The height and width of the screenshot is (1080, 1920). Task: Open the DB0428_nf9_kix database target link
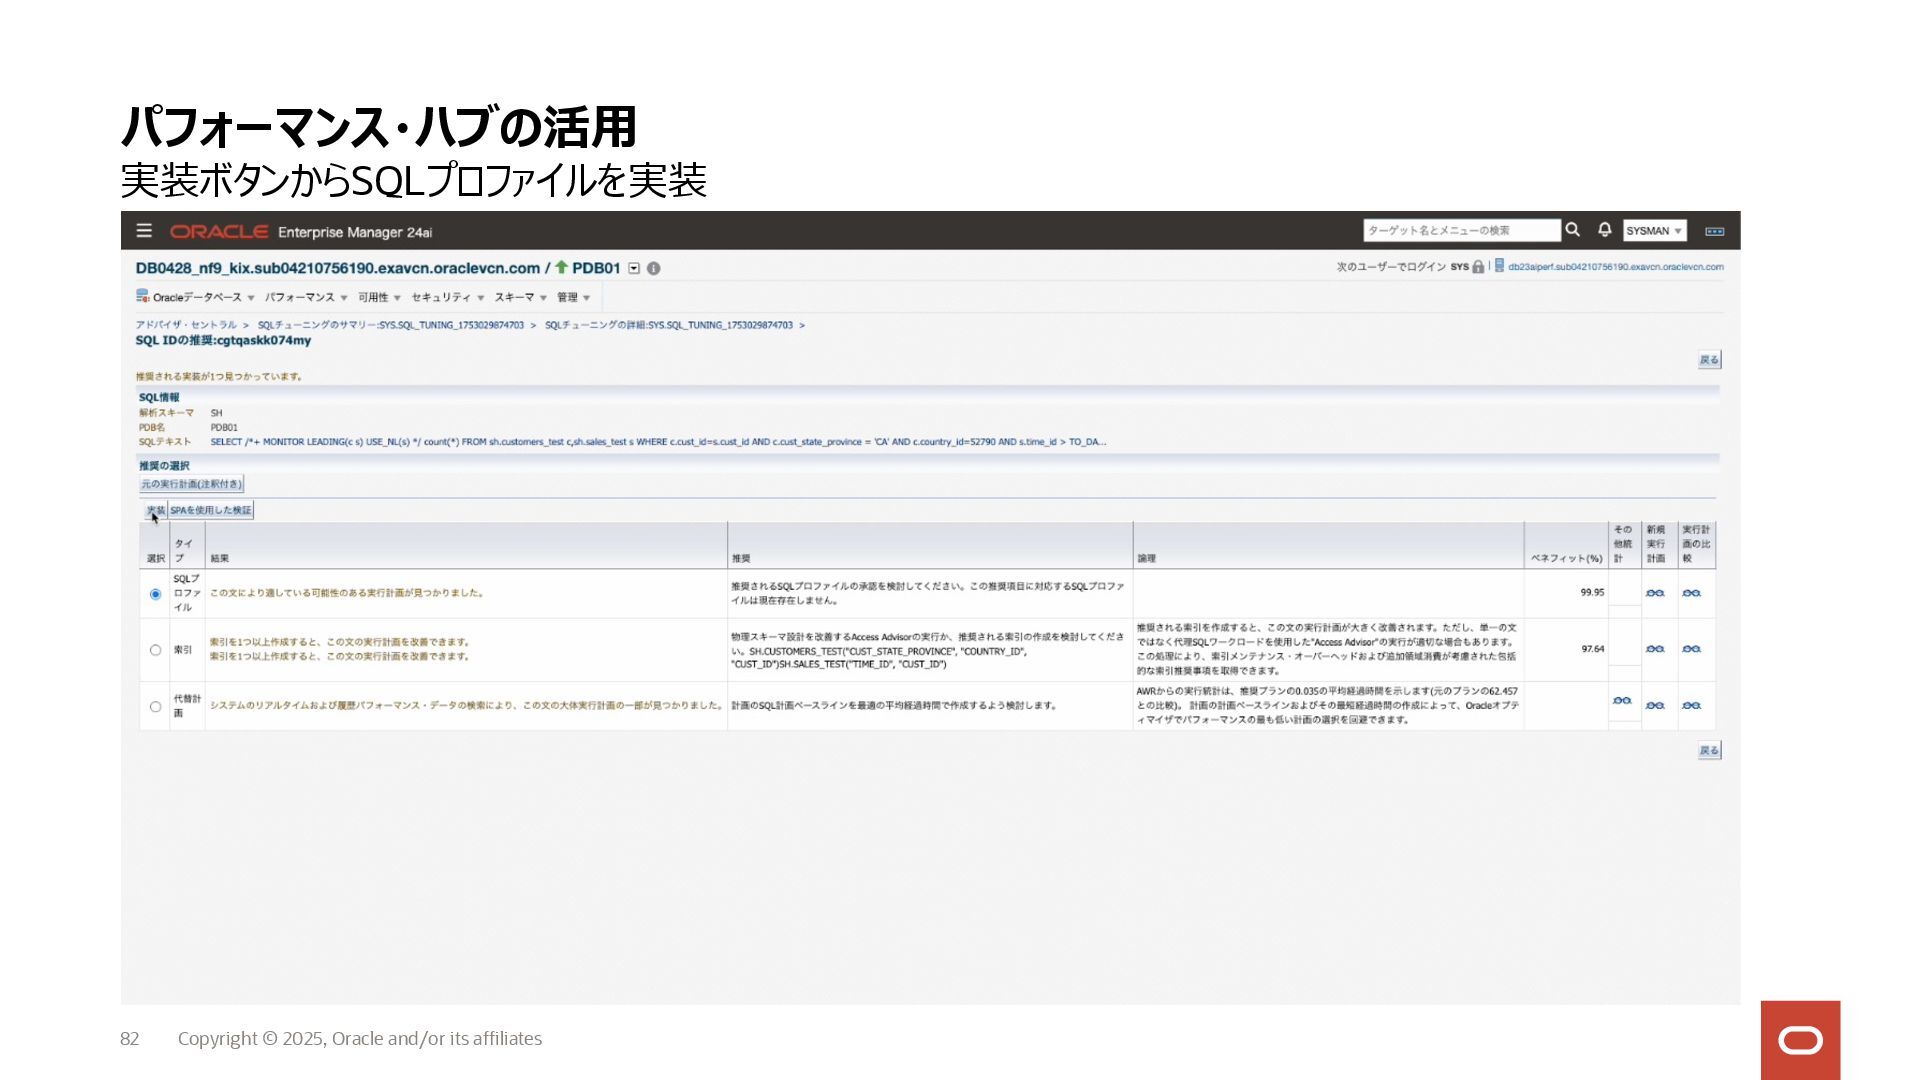[338, 268]
